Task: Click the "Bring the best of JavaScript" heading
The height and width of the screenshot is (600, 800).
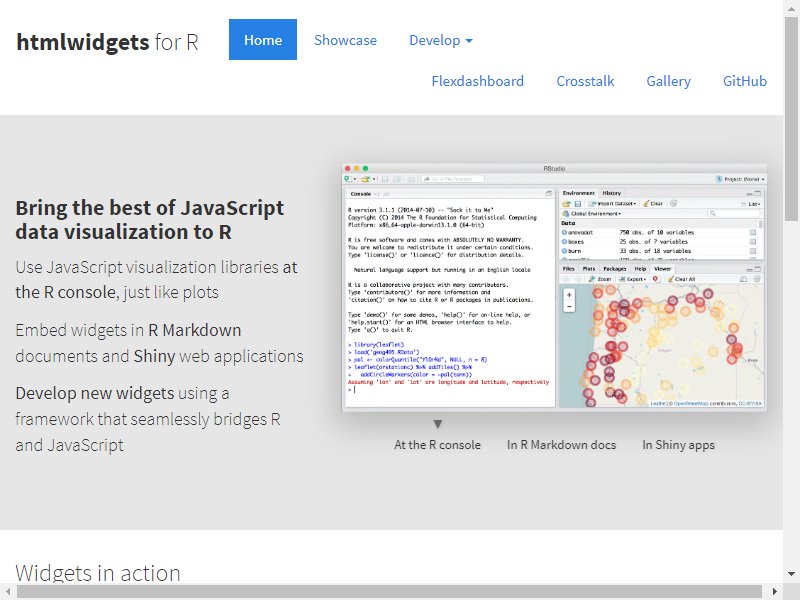Action: [x=149, y=220]
